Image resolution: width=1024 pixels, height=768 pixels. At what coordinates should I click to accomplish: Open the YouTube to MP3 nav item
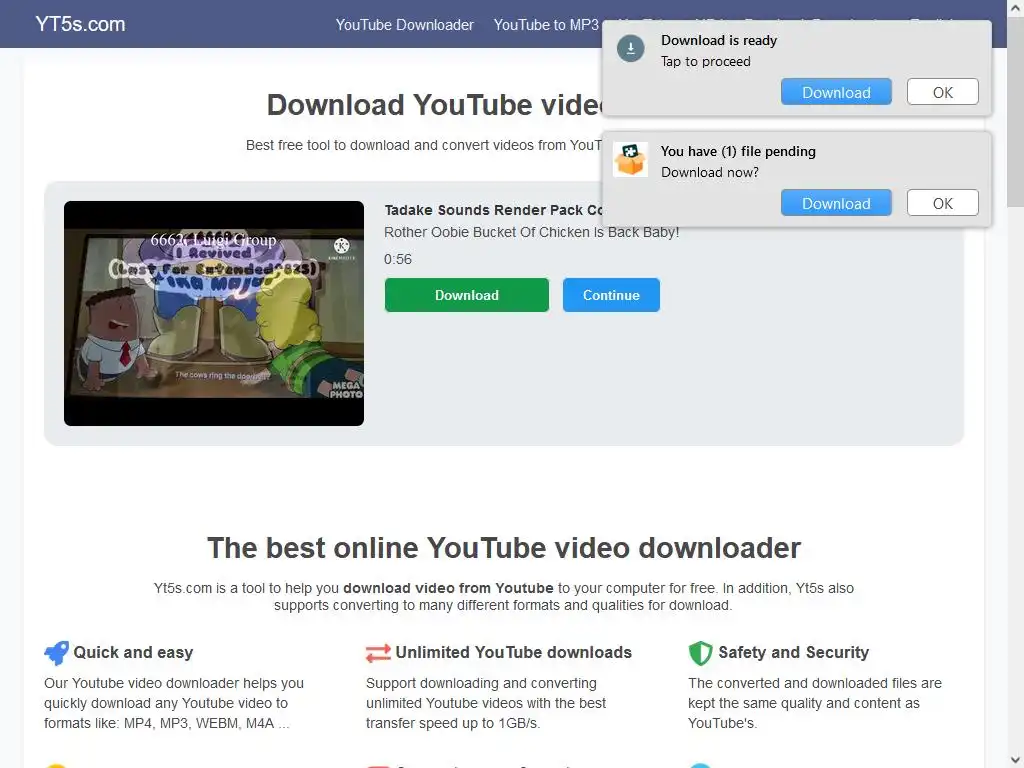[x=546, y=25]
